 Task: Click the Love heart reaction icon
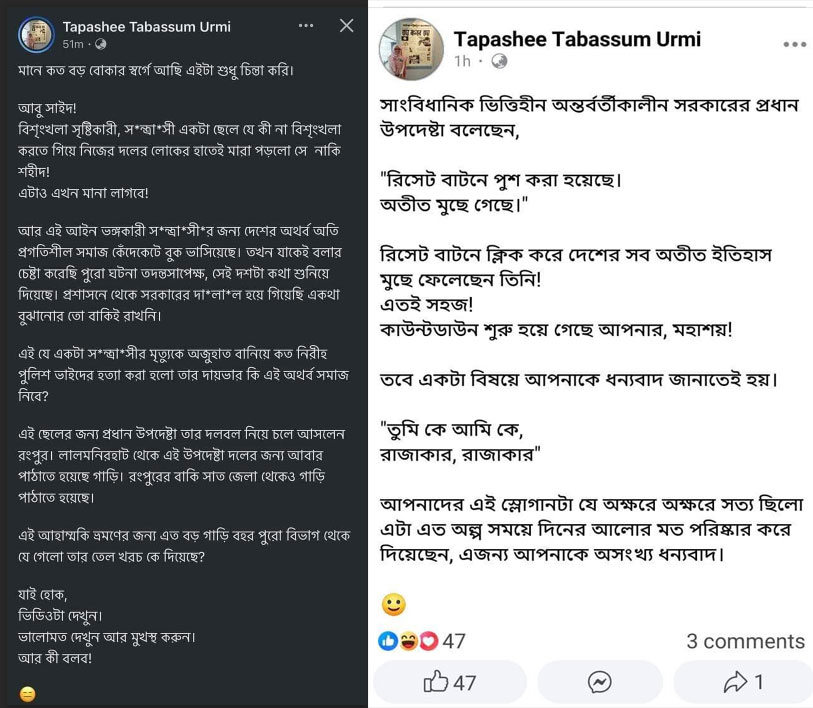[428, 641]
